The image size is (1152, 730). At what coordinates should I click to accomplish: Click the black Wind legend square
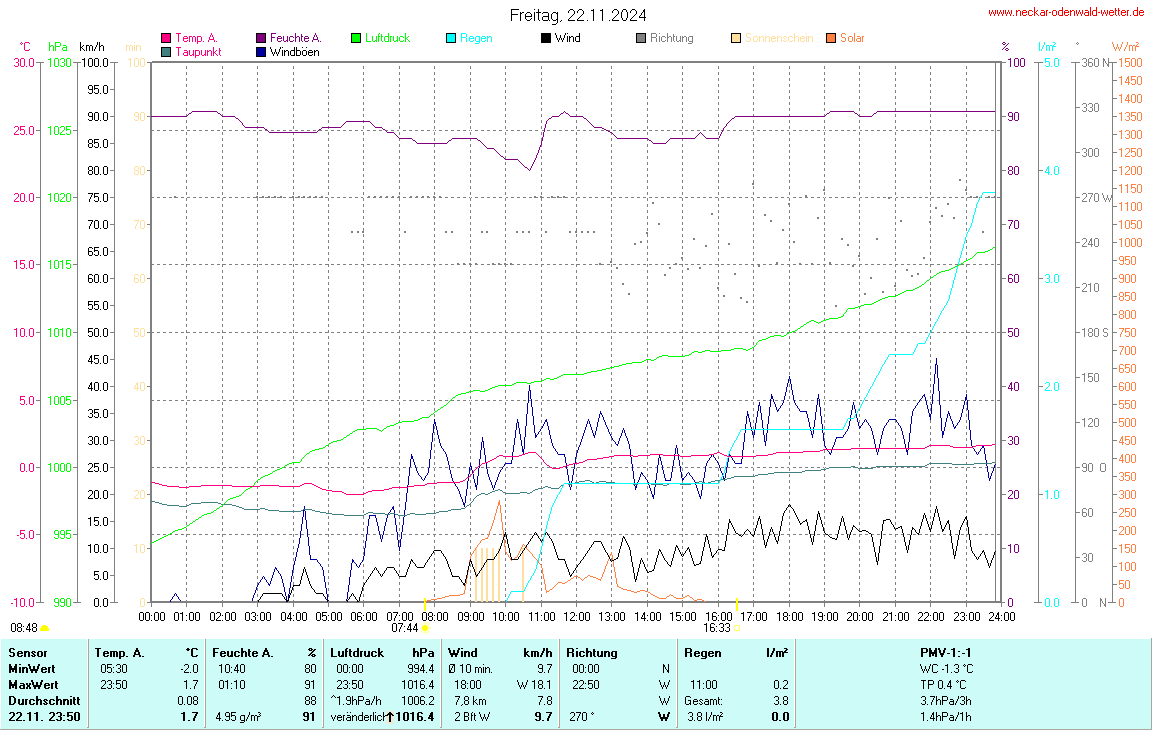click(546, 39)
